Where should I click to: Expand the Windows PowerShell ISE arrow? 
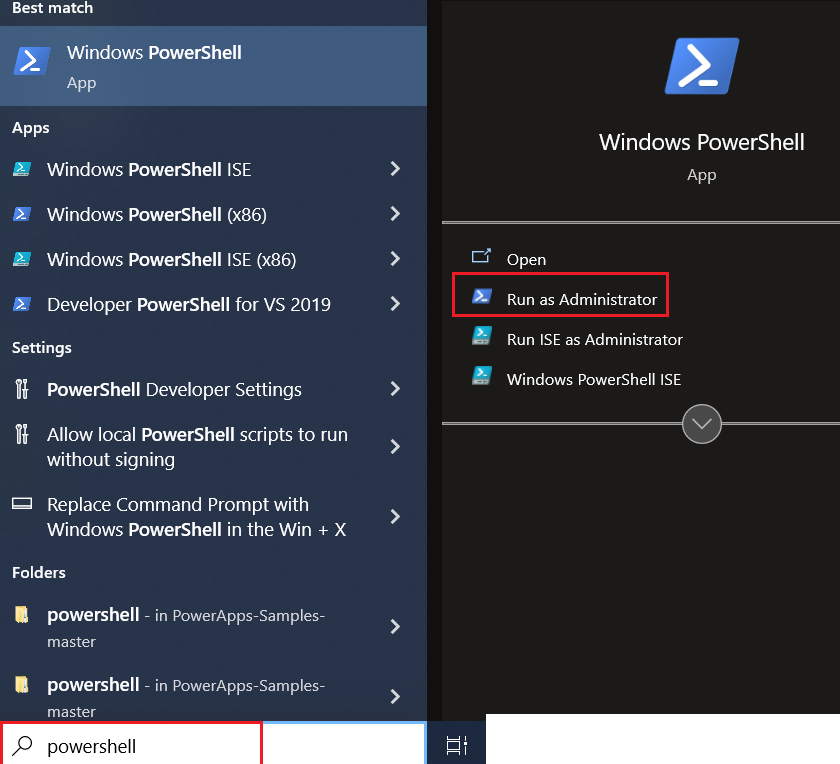[x=395, y=169]
